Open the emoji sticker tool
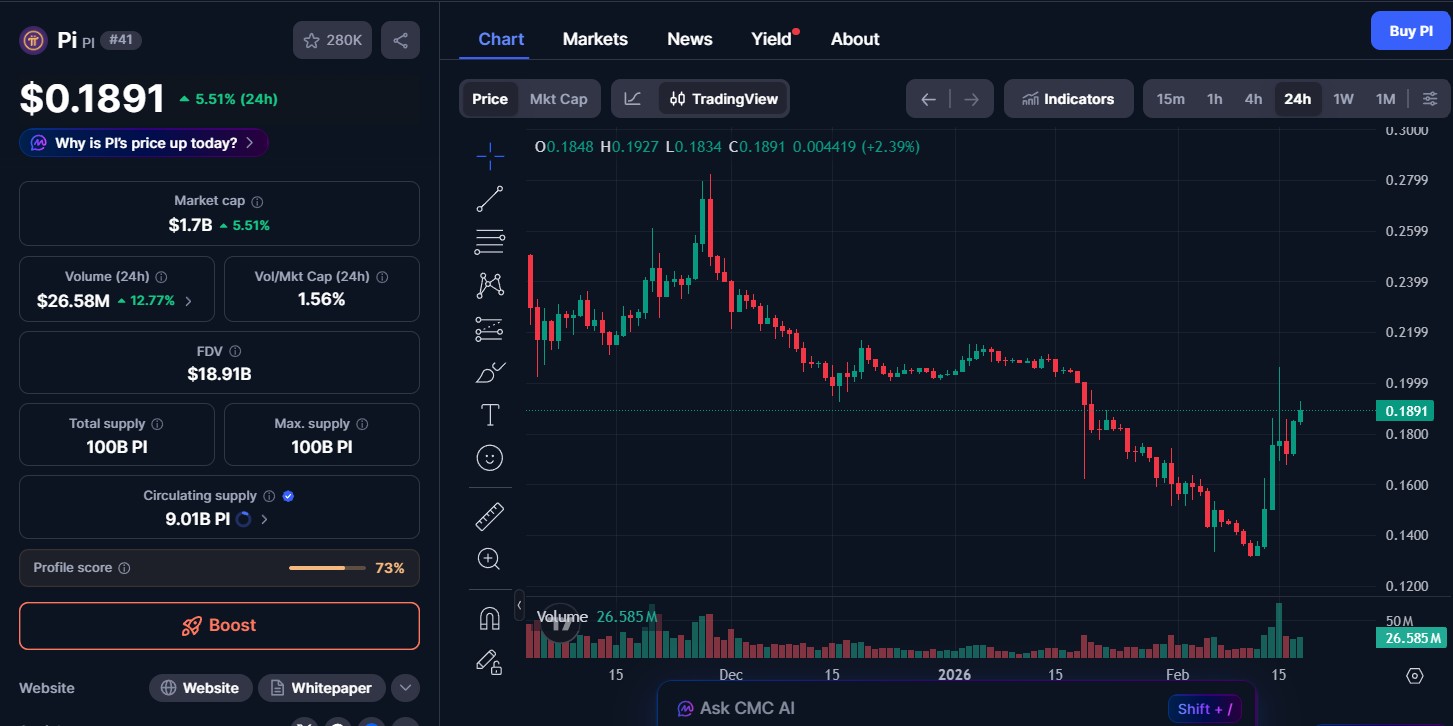Viewport: 1453px width, 726px height. 489,457
